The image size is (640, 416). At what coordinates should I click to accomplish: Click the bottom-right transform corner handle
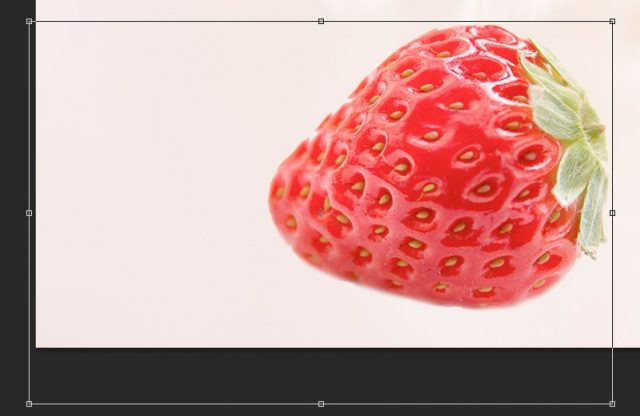click(x=612, y=404)
